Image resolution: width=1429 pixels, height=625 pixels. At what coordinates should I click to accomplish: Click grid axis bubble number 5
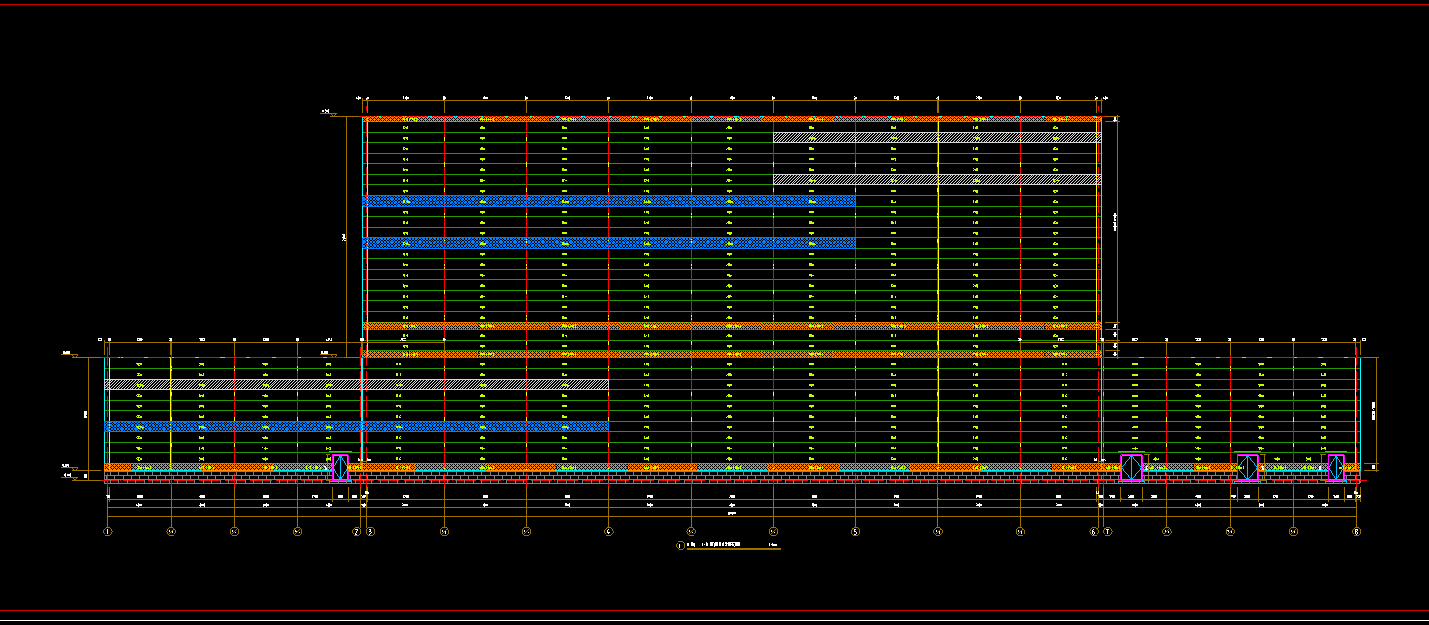tap(855, 532)
